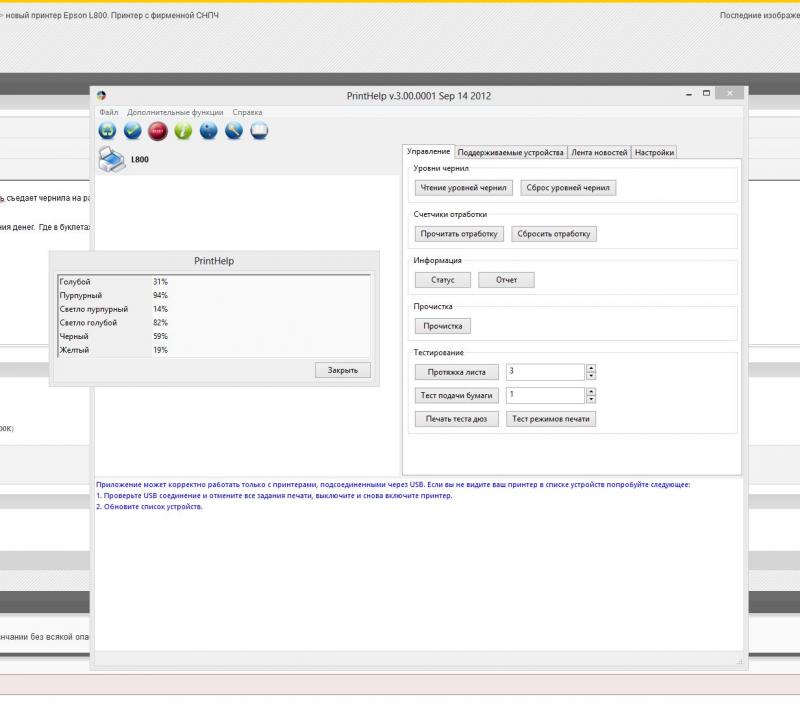800x704 pixels.
Task: Click the PrintHelp app icon in title bar
Action: point(102,95)
